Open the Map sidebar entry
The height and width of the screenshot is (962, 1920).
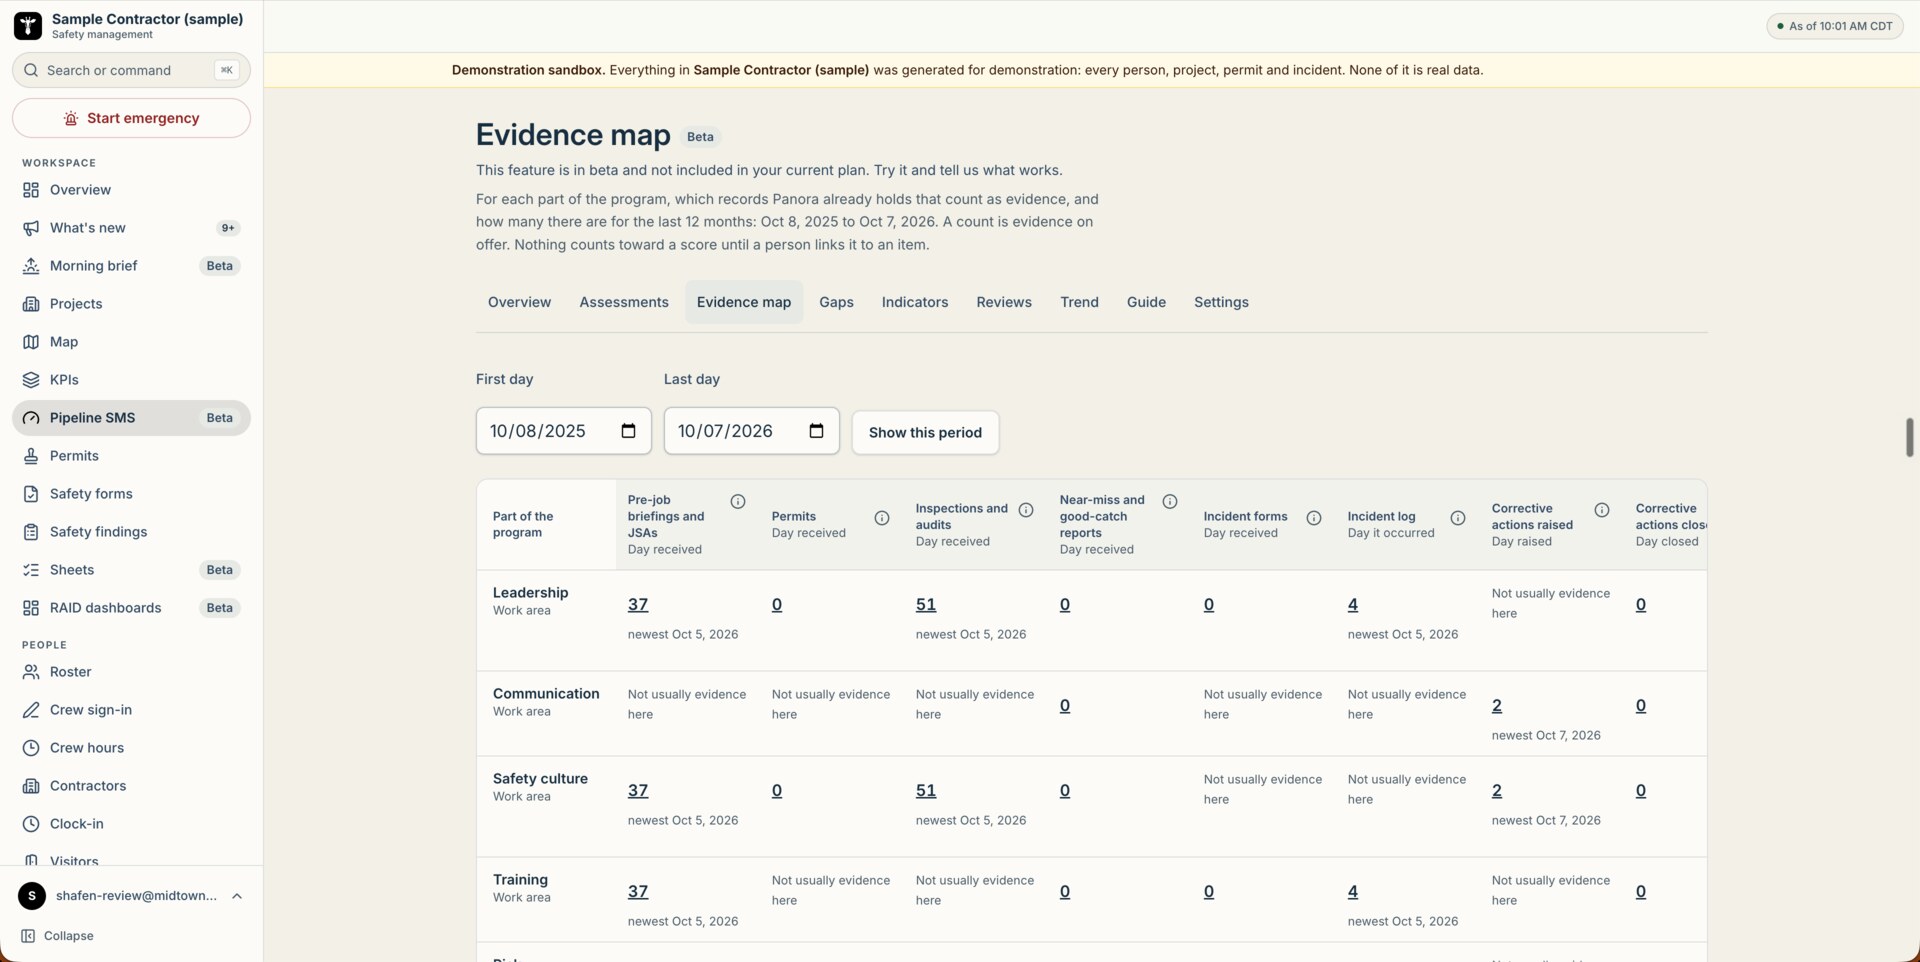(x=131, y=342)
